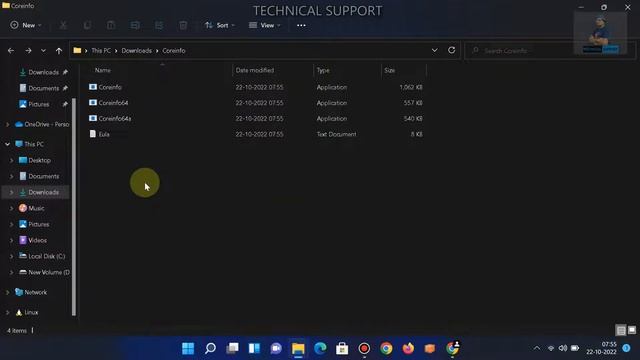This screenshot has width=640, height=360.
Task: Expand the OneDrive tree node
Action: [x=8, y=124]
